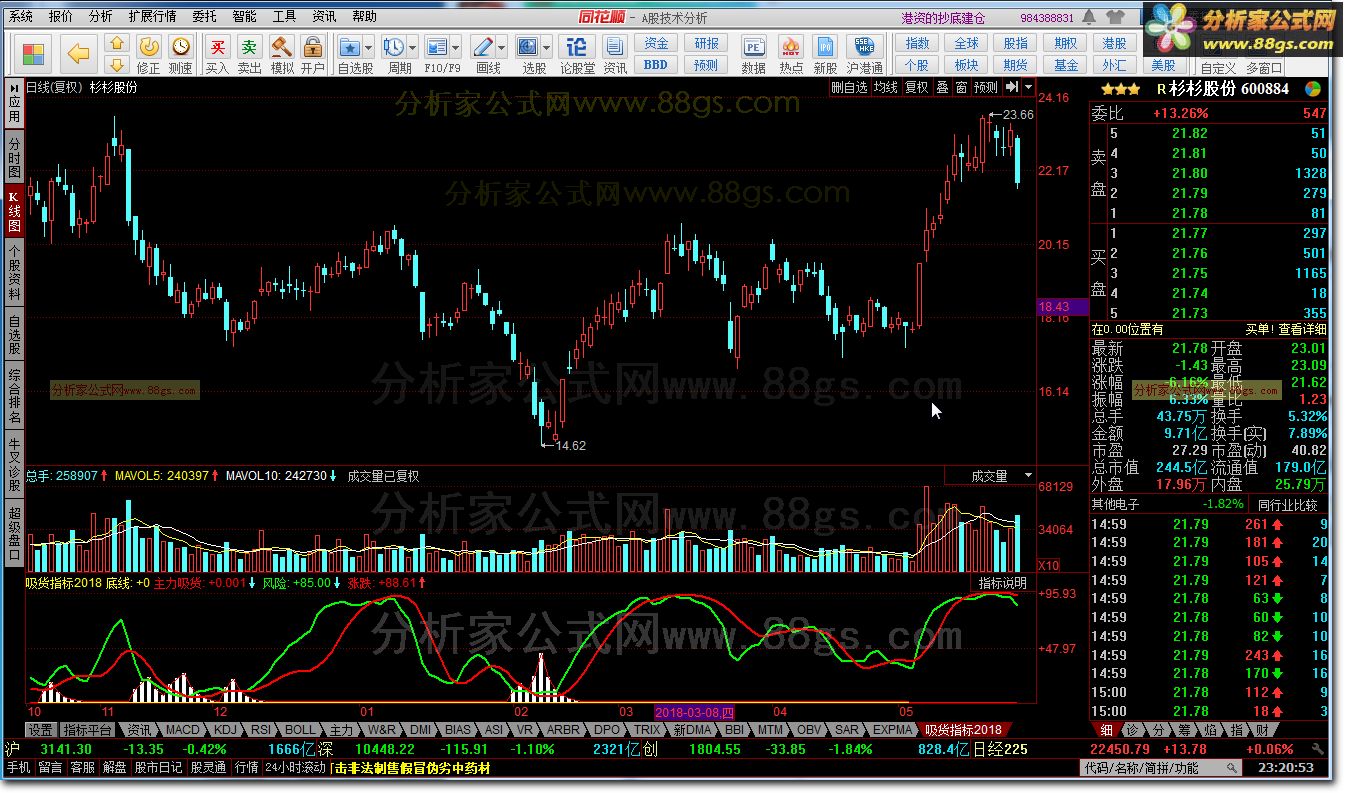Click the 全球 global market button
The height and width of the screenshot is (793, 1345).
[x=967, y=44]
